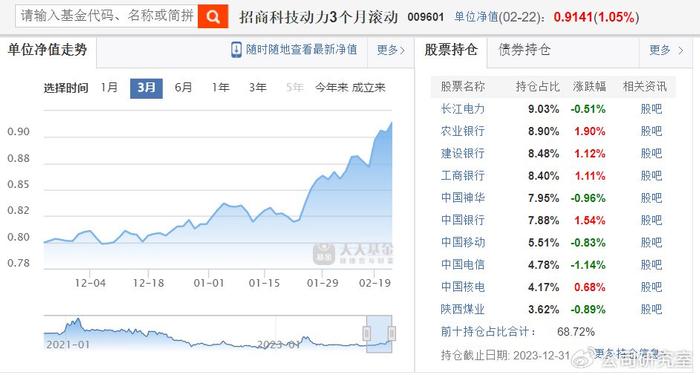Click the 天天基金 watermark logo on chart
Image resolution: width=700 pixels, height=375 pixels.
(x=353, y=254)
